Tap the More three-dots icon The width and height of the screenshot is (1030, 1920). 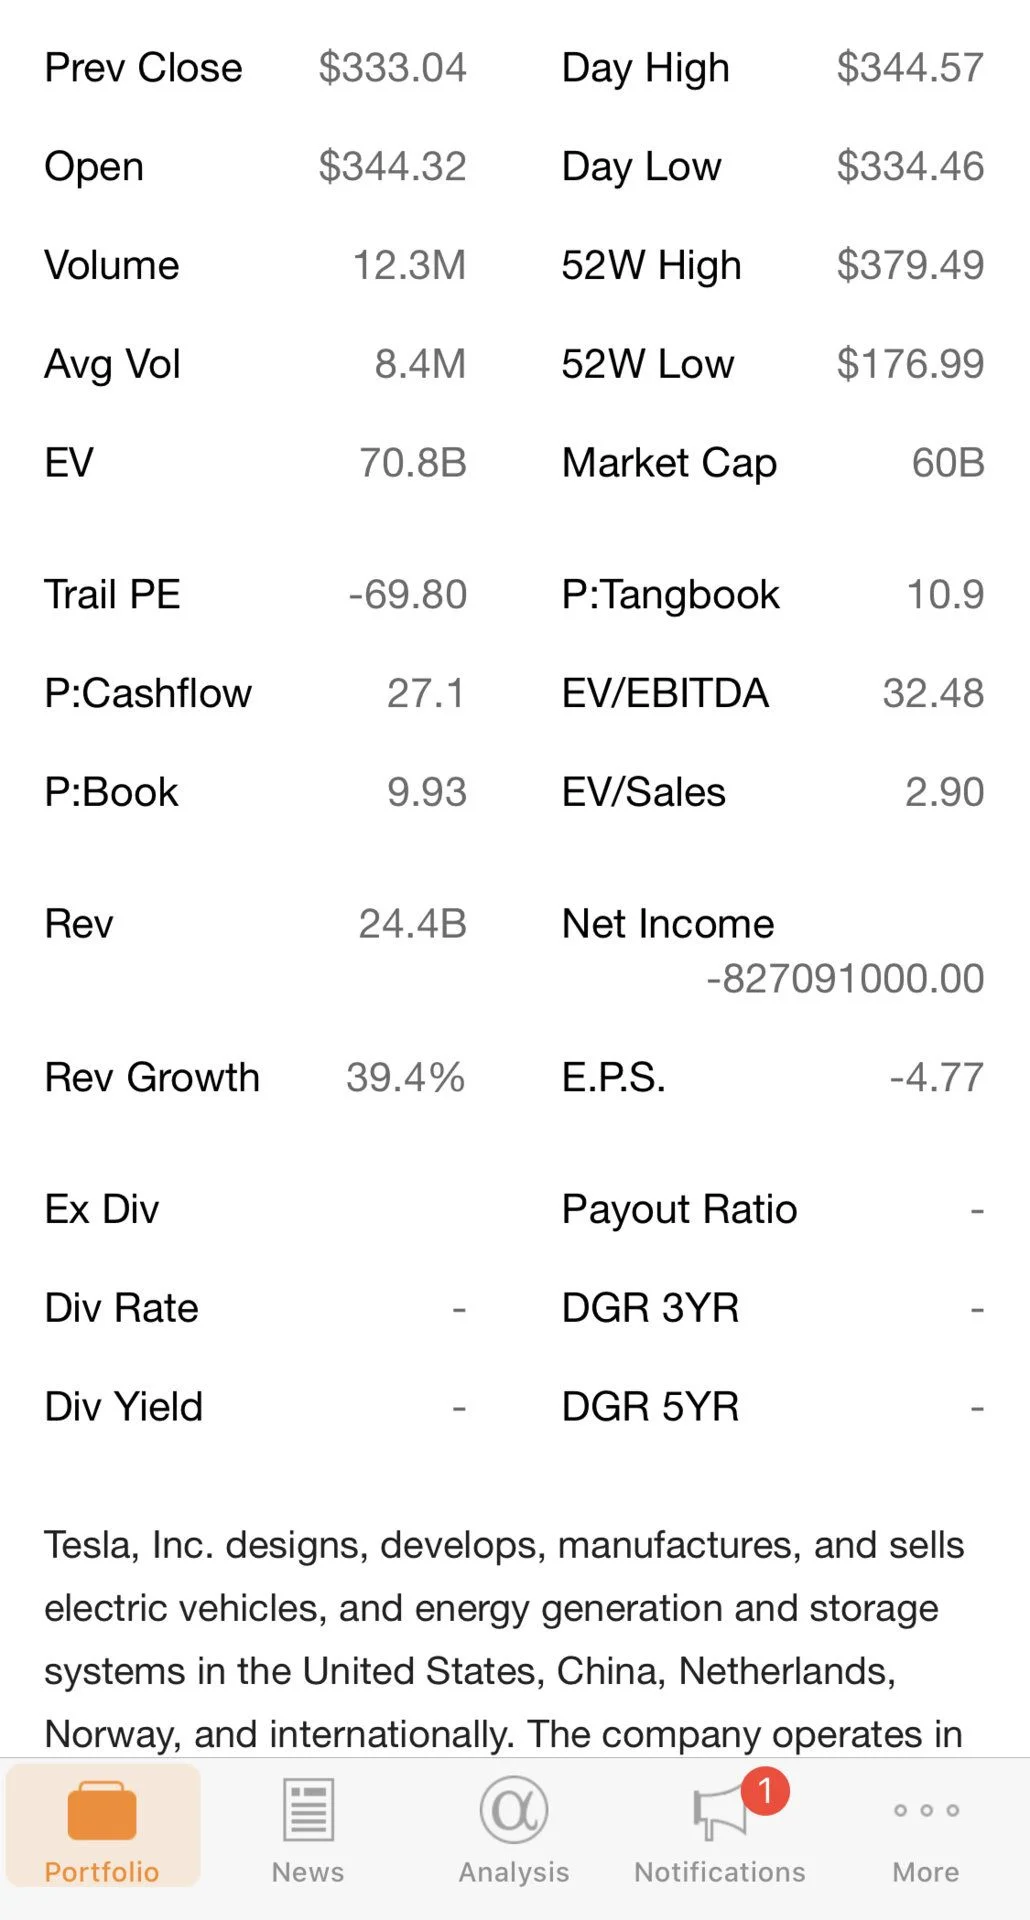(x=926, y=1810)
